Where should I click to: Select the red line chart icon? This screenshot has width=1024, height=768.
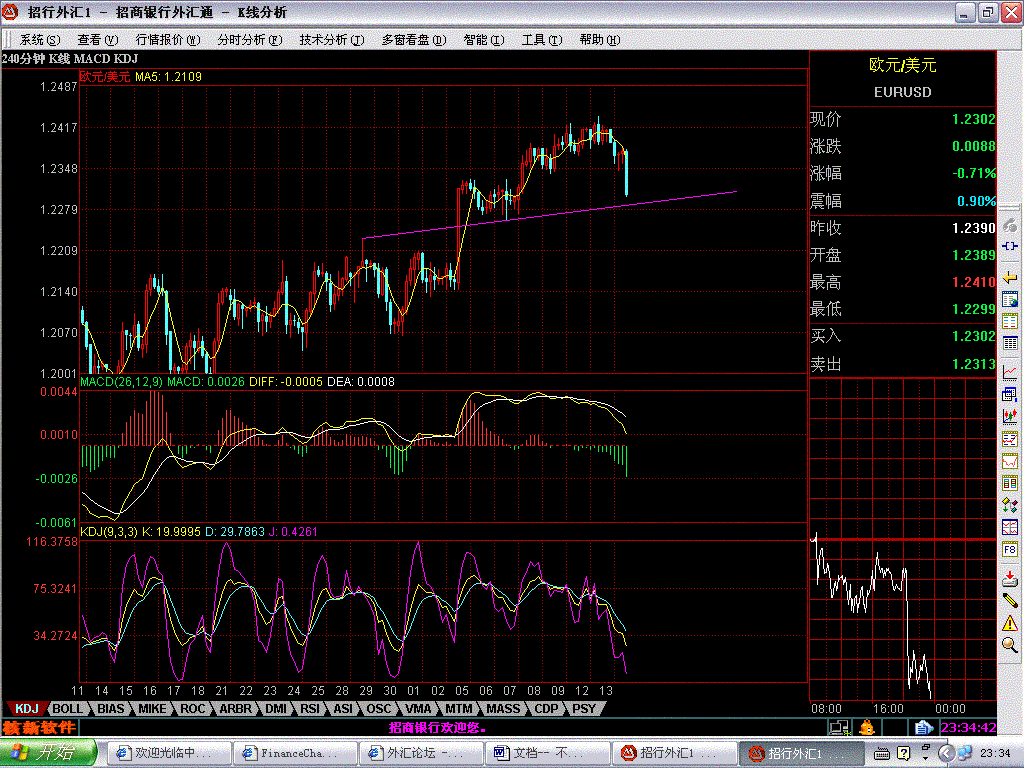click(1010, 372)
